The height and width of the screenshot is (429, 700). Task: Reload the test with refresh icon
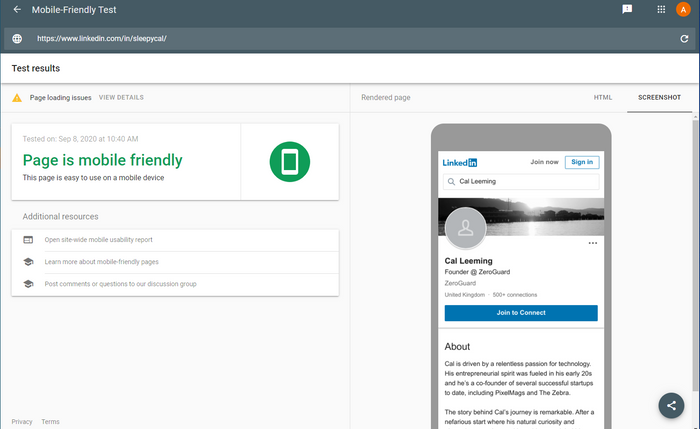pos(684,39)
